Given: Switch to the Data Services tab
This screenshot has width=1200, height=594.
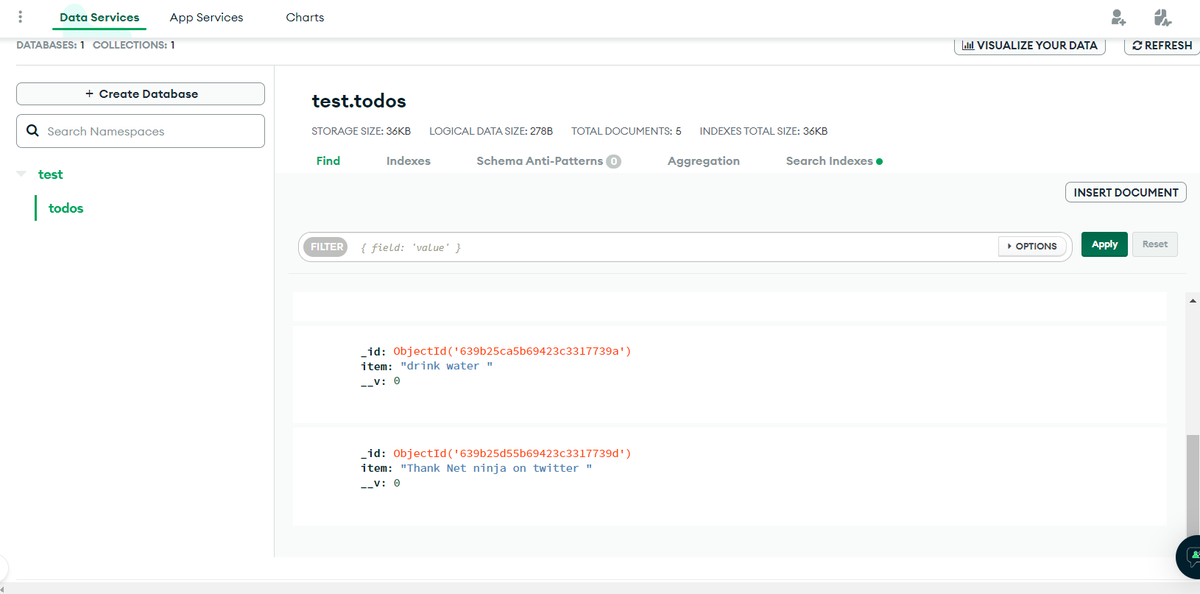Looking at the screenshot, I should click(99, 17).
